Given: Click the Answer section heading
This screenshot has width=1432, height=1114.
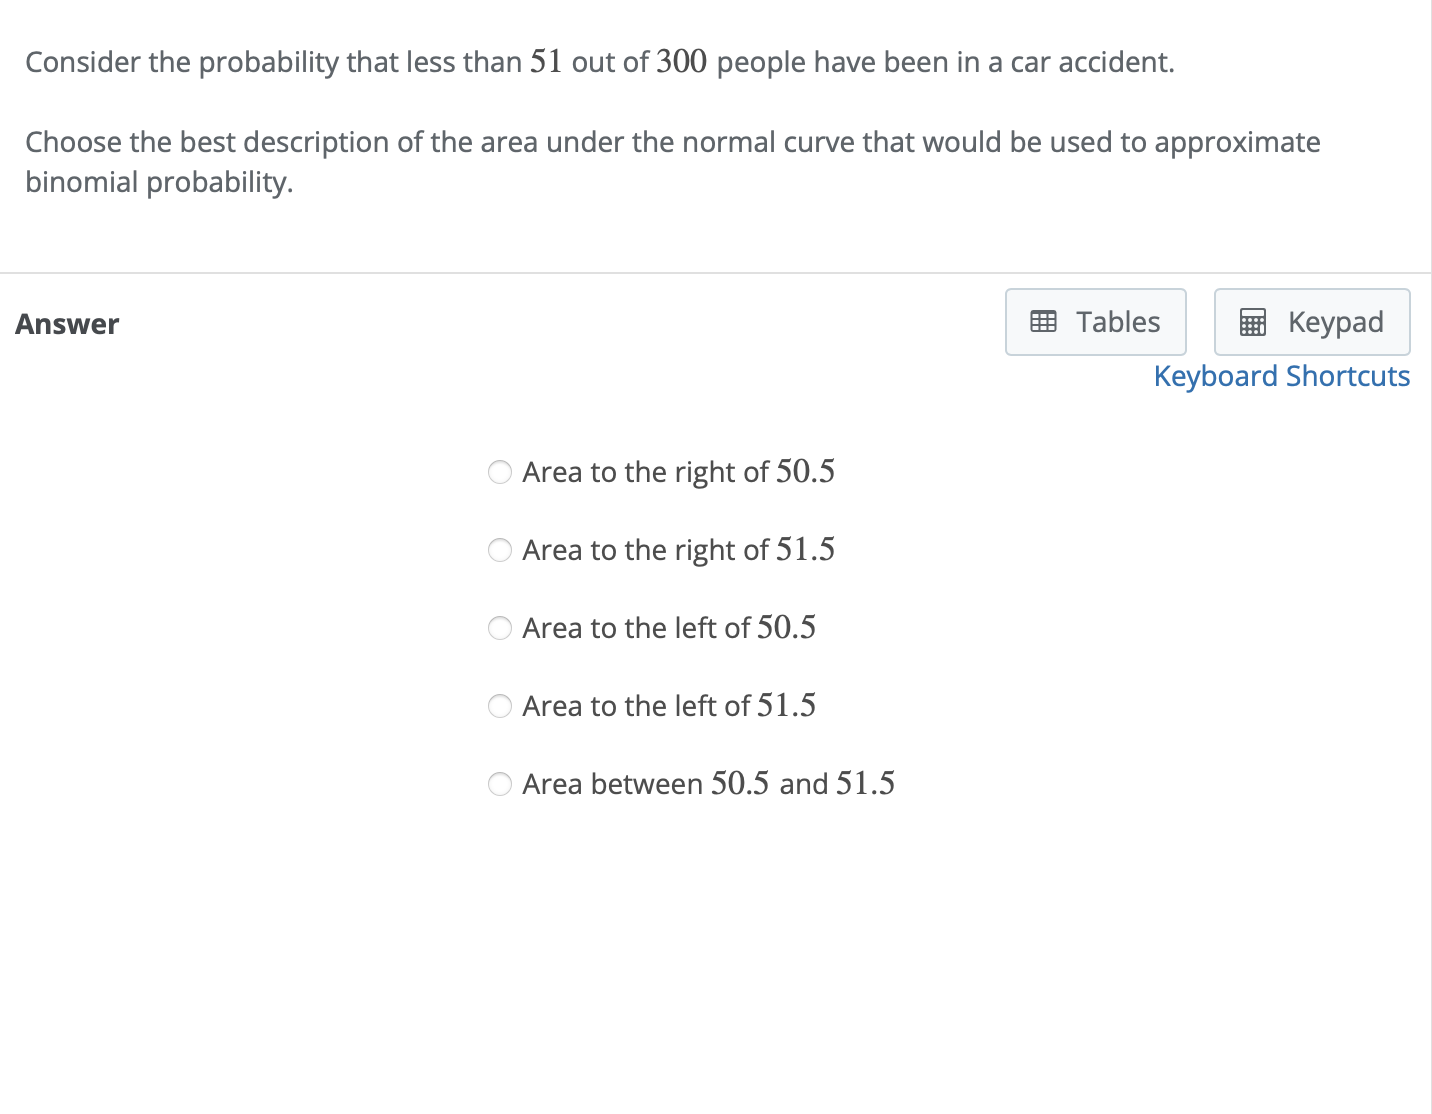Looking at the screenshot, I should tap(66, 323).
